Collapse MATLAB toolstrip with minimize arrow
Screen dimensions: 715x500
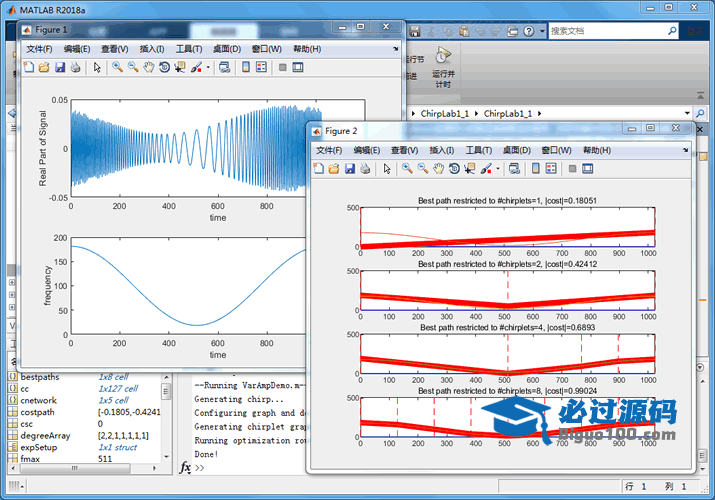(x=700, y=95)
